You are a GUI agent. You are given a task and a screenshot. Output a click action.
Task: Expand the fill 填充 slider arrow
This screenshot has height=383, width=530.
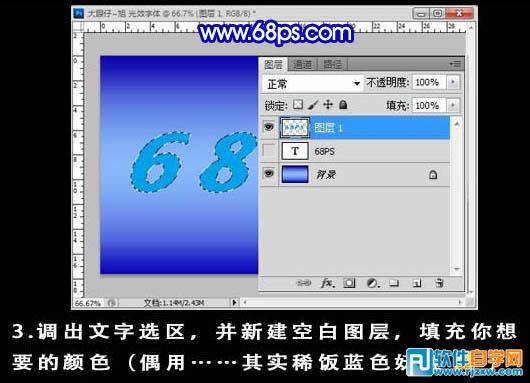453,105
